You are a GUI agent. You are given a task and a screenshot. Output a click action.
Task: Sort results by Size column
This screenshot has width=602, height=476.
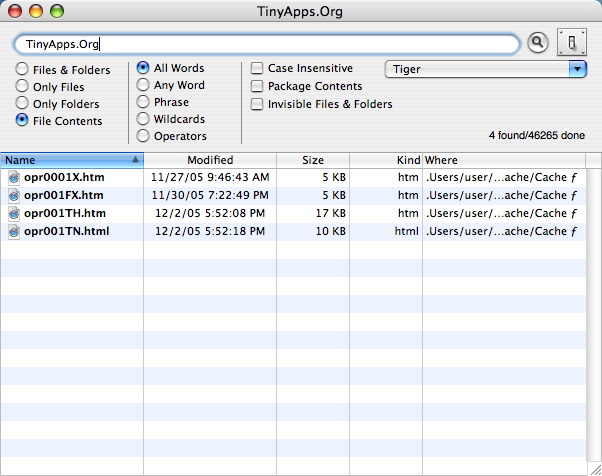(312, 160)
